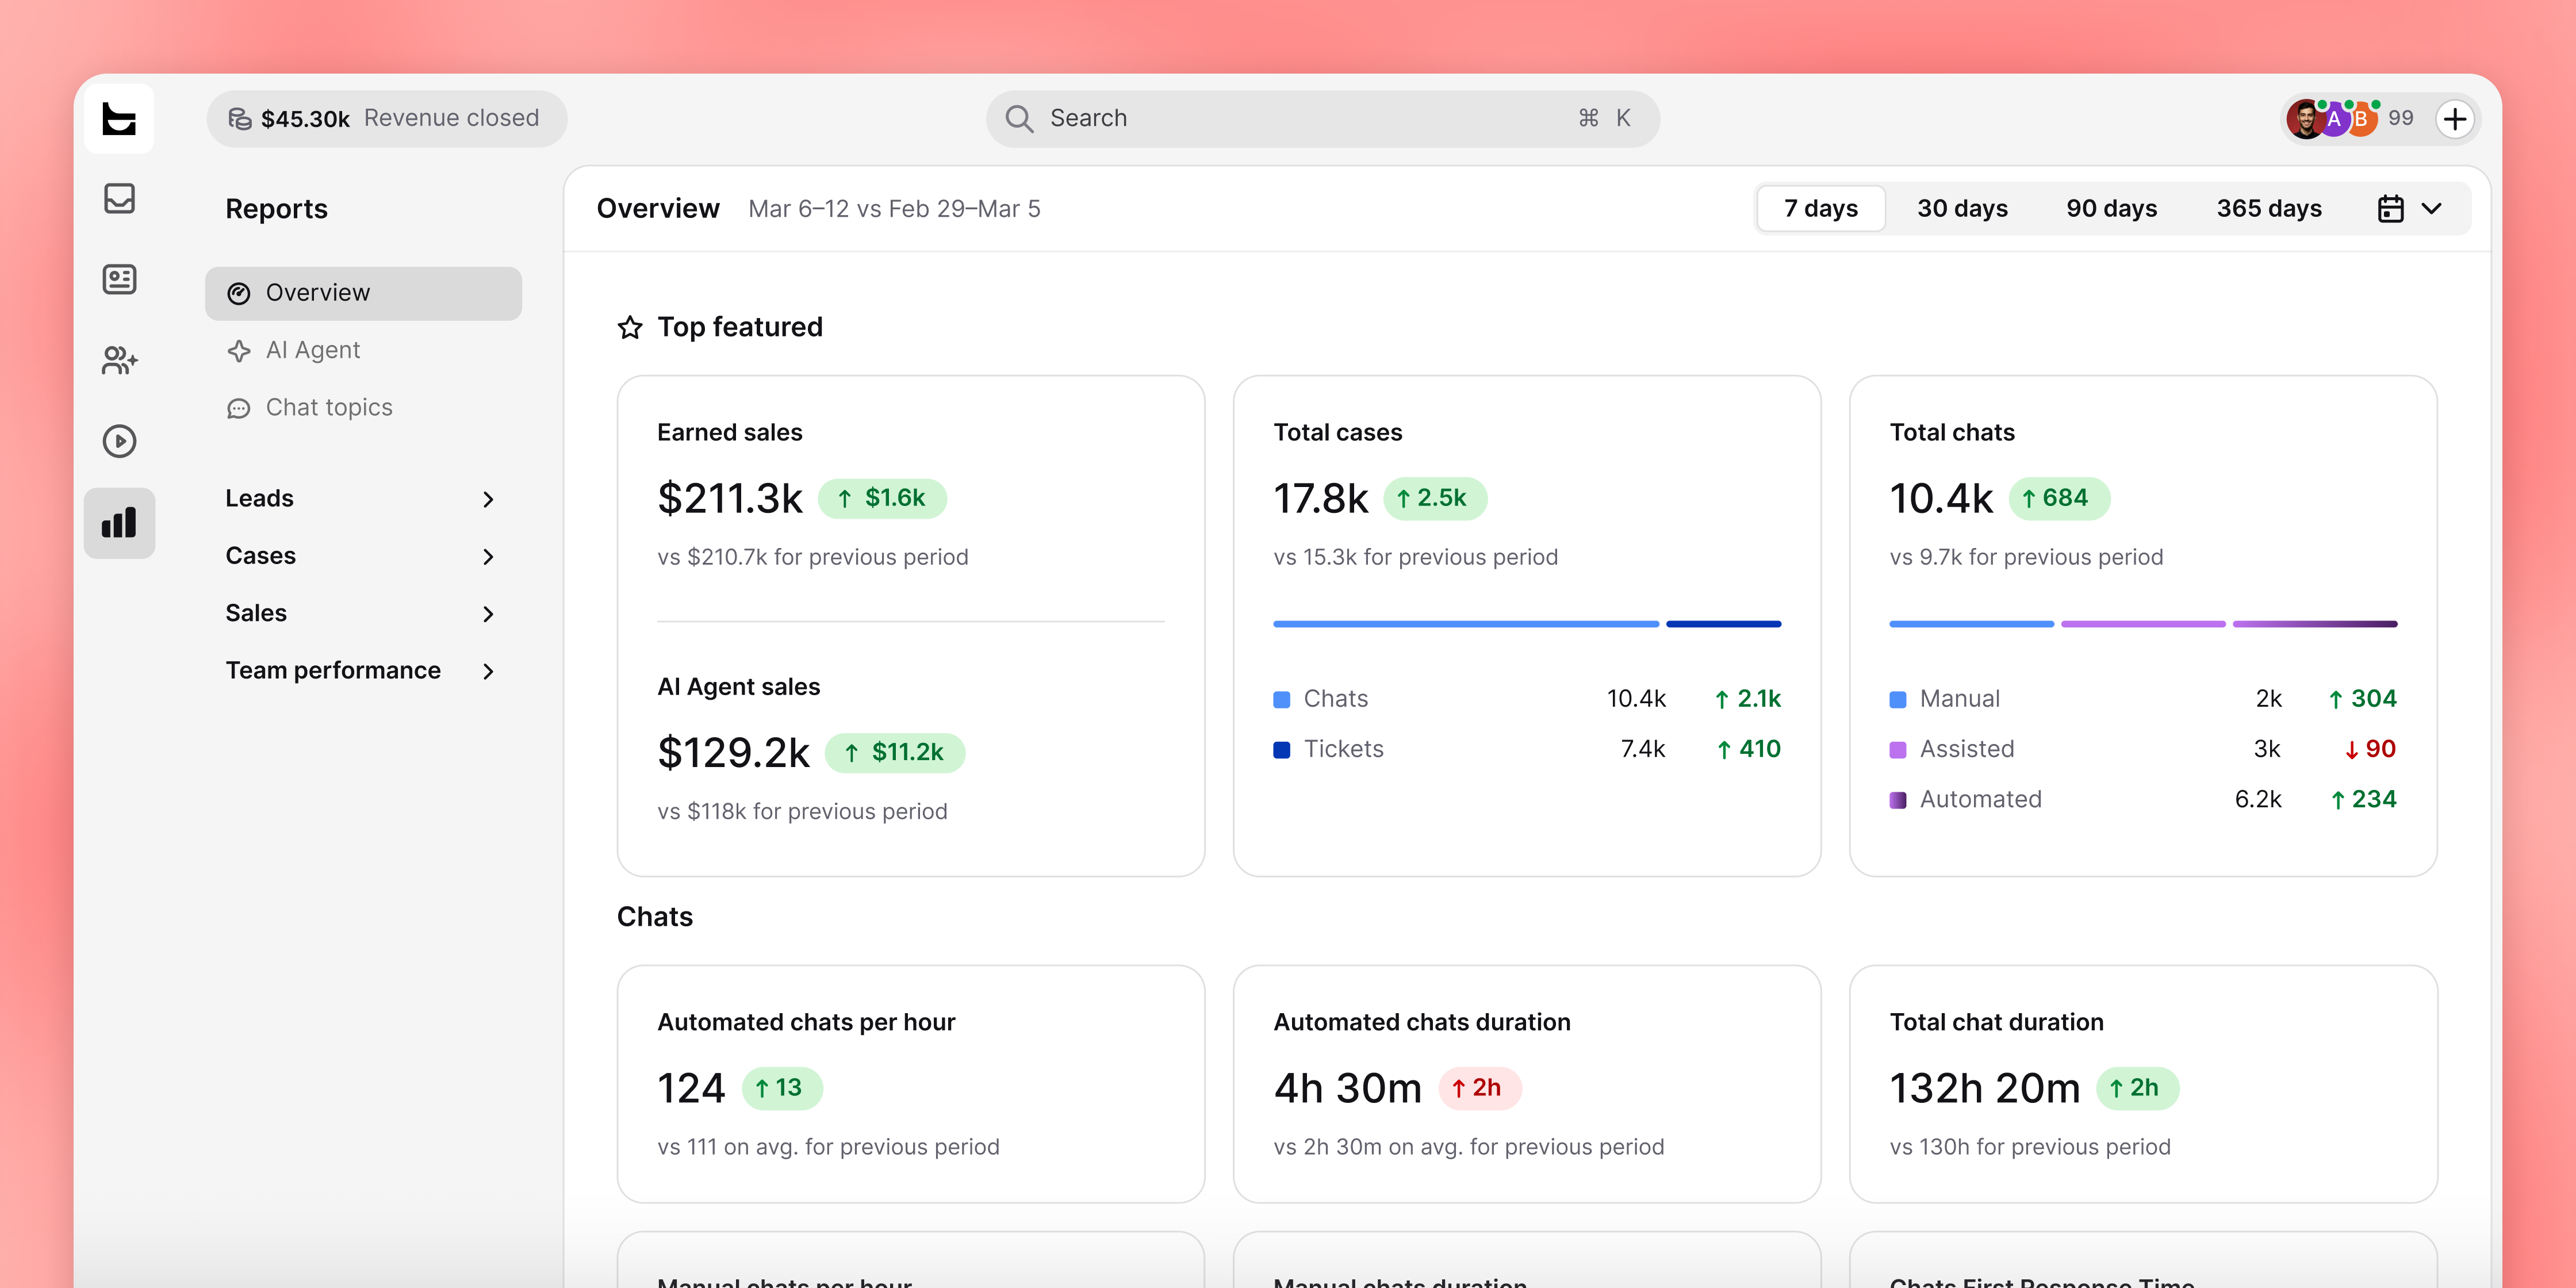
Task: Click 'vs $118k for previous period' text
Action: pos(802,812)
